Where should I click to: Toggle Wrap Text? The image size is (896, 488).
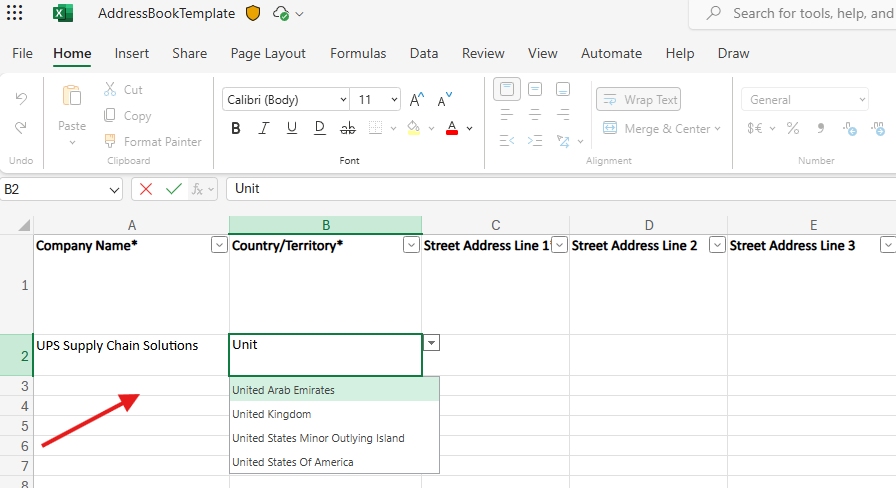click(639, 99)
